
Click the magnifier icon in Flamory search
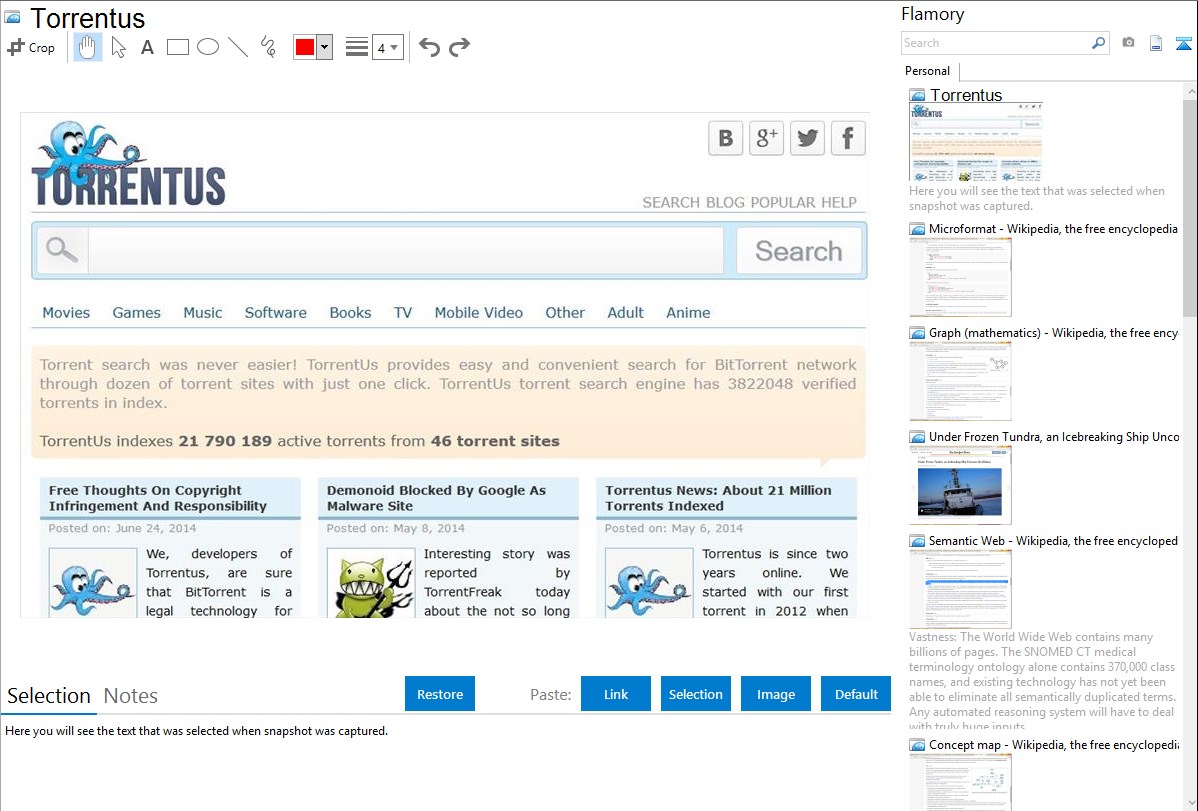1098,43
